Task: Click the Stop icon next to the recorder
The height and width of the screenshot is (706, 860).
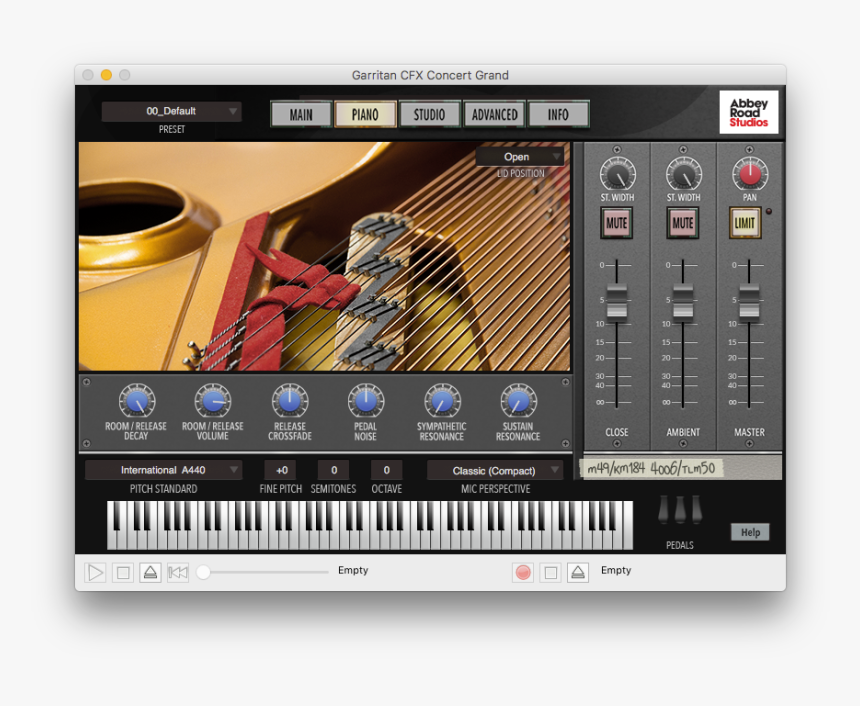Action: pos(550,571)
